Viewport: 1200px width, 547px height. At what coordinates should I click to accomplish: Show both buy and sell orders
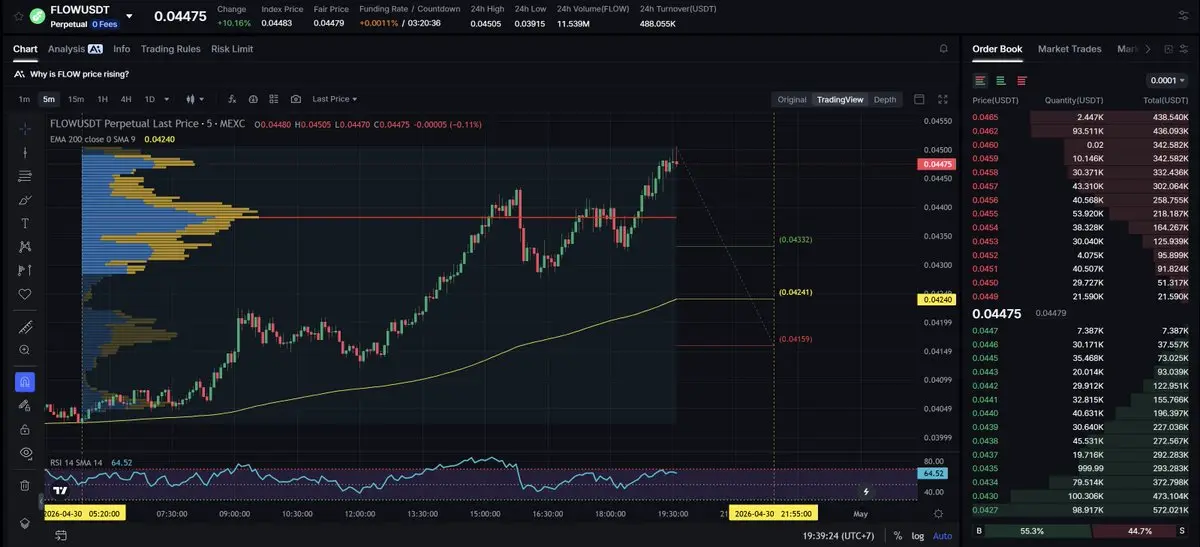point(981,80)
